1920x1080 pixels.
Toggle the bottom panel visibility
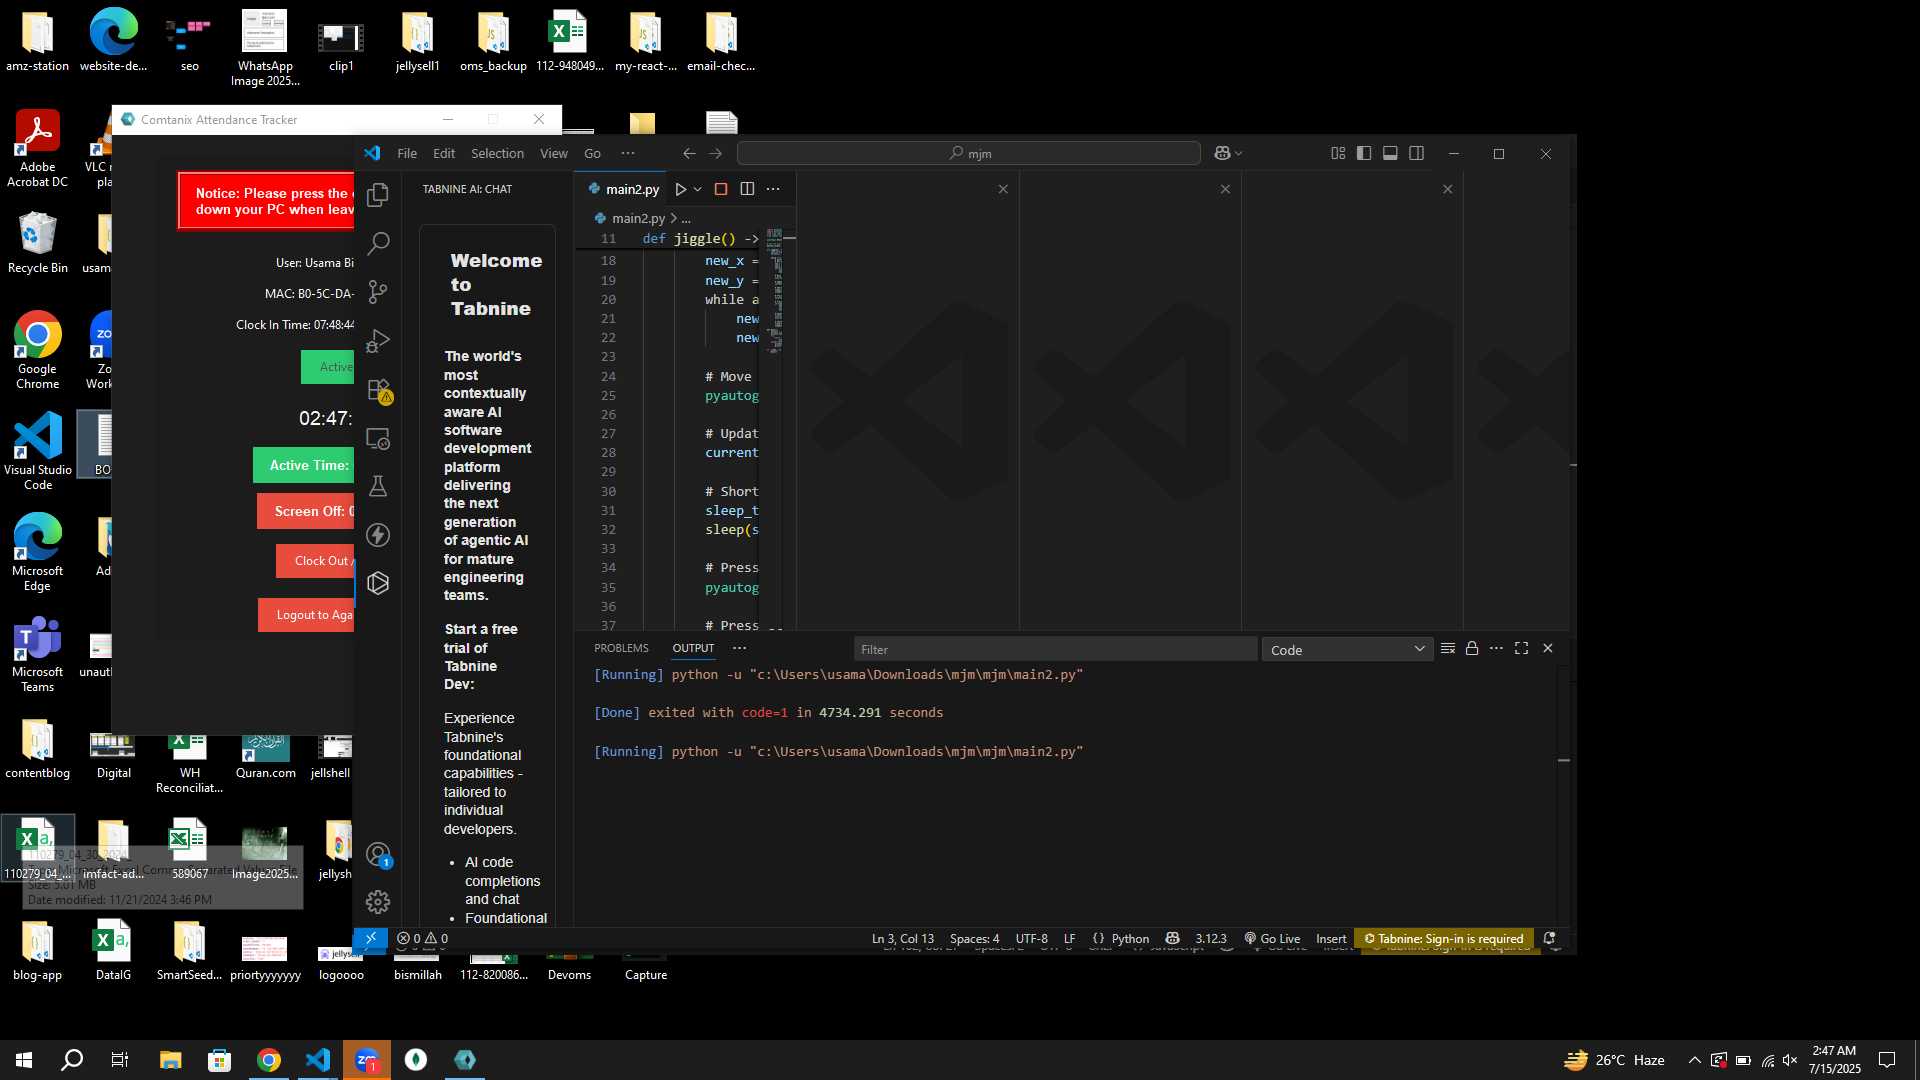click(1390, 153)
